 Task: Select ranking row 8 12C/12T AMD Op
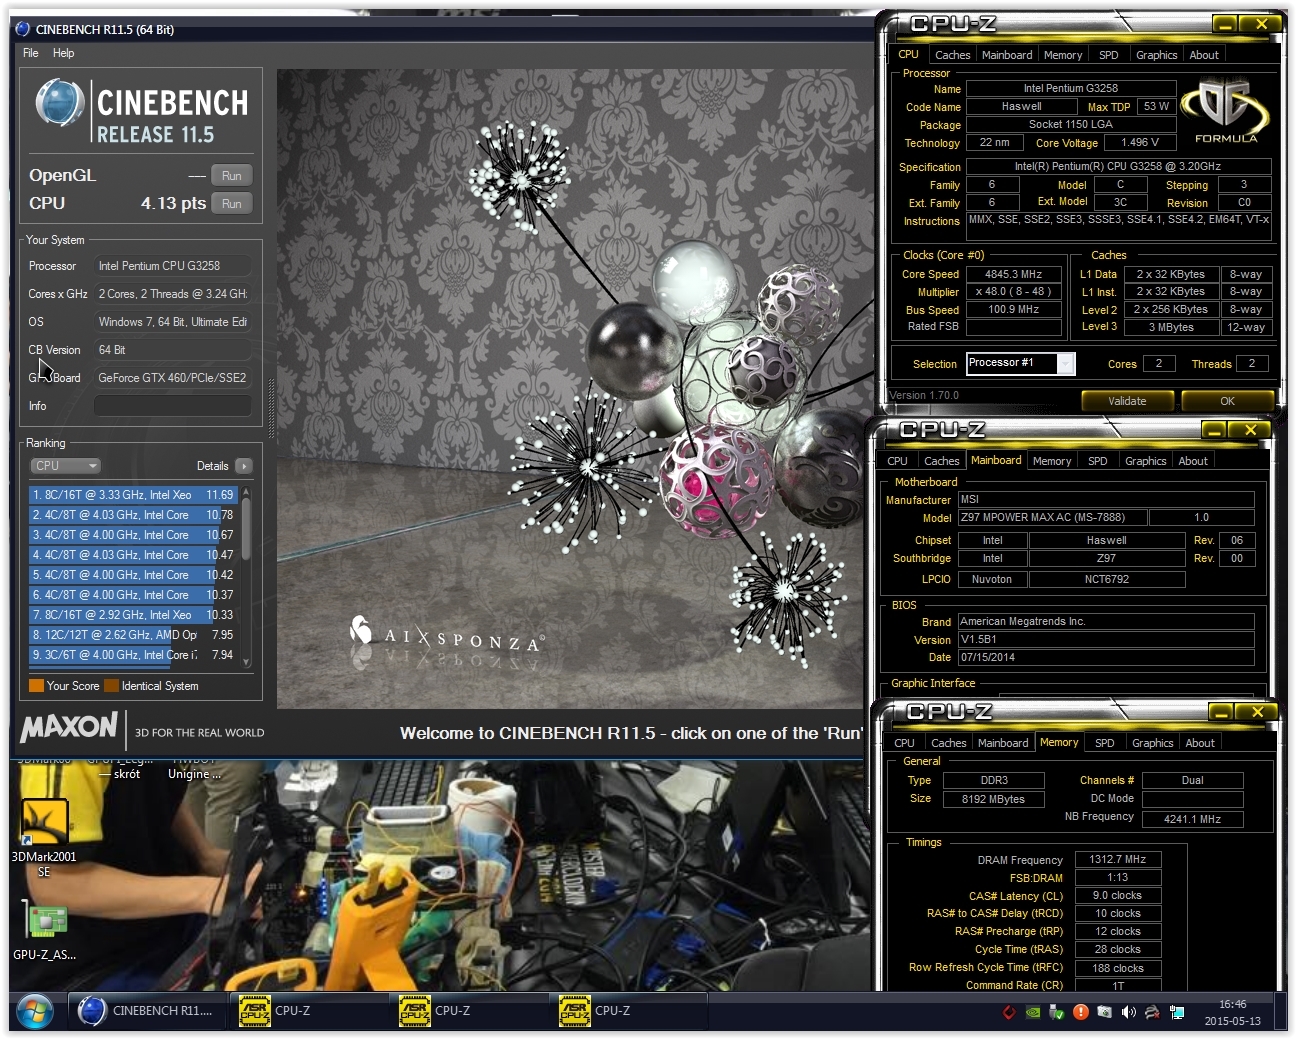[132, 635]
